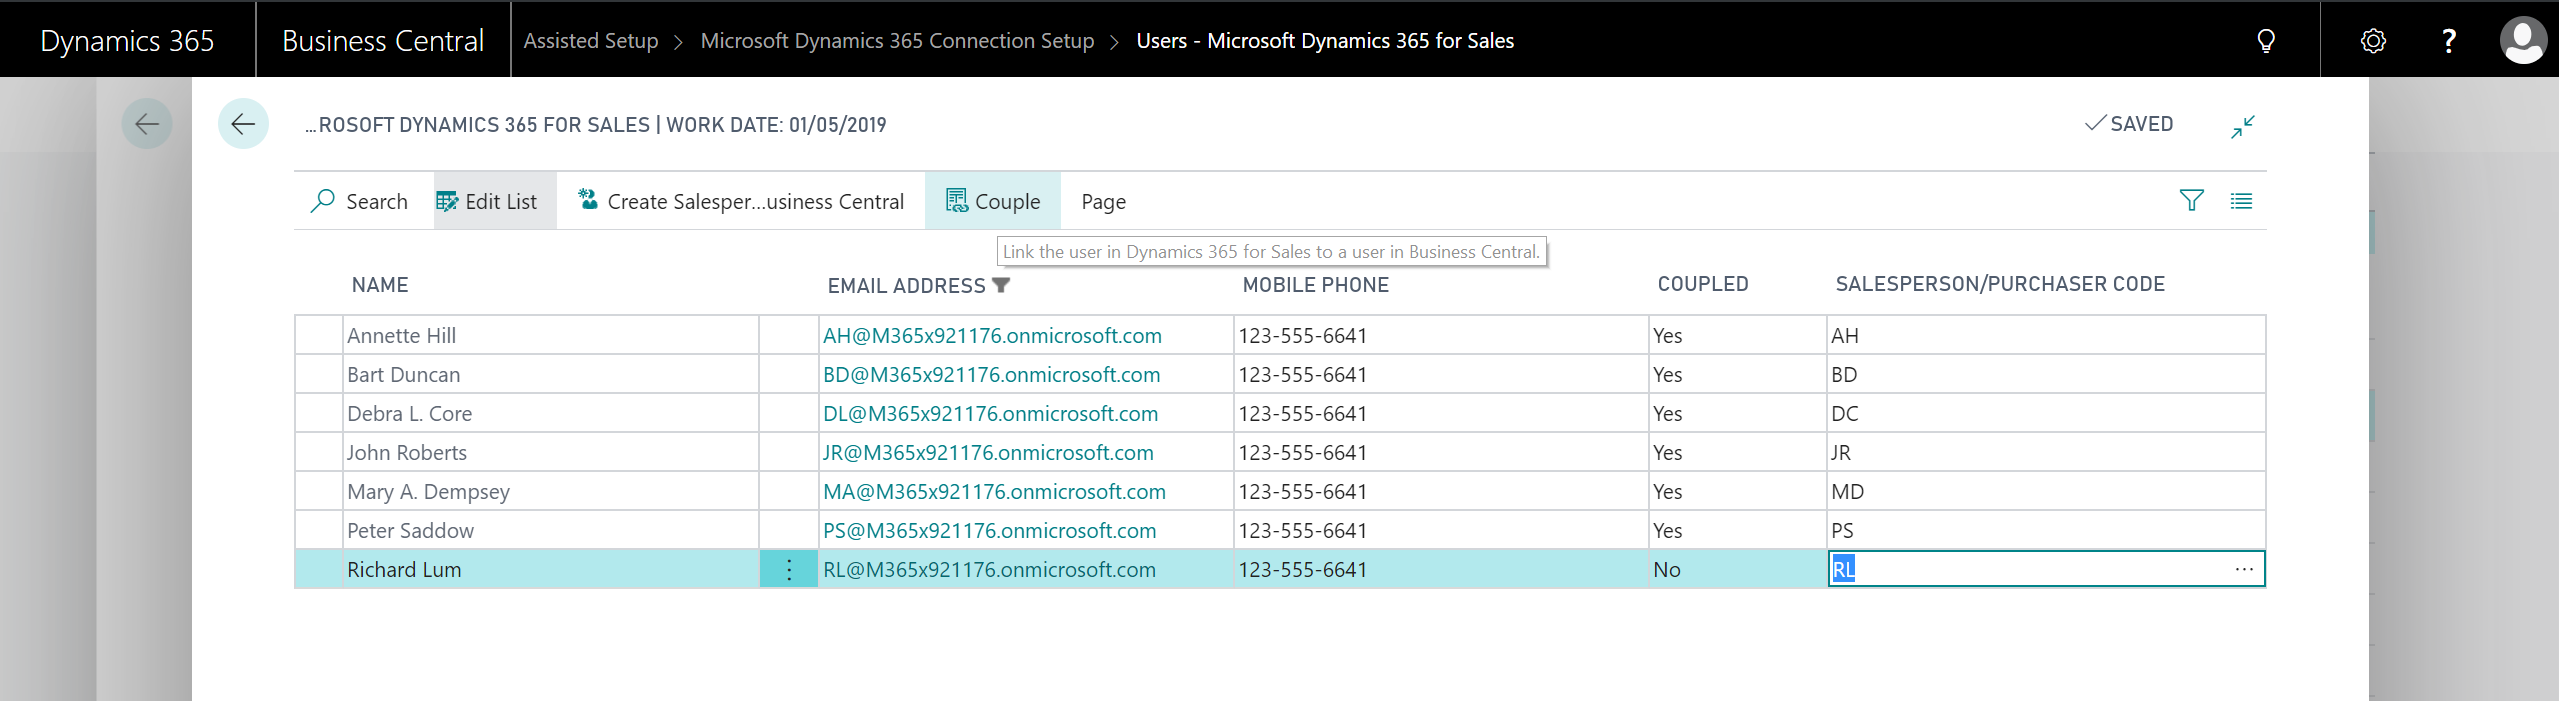Click the SAVED status indicator
This screenshot has width=2559, height=701.
point(2129,124)
